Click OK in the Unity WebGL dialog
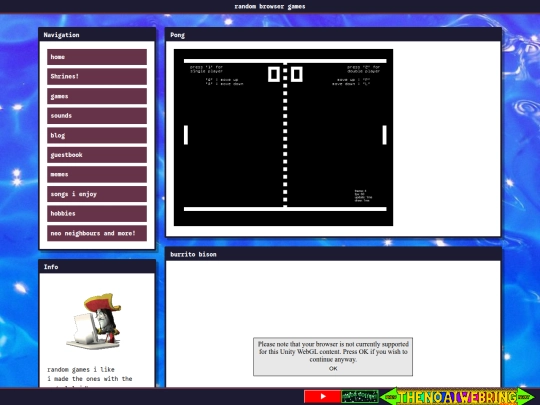 pyautogui.click(x=333, y=368)
